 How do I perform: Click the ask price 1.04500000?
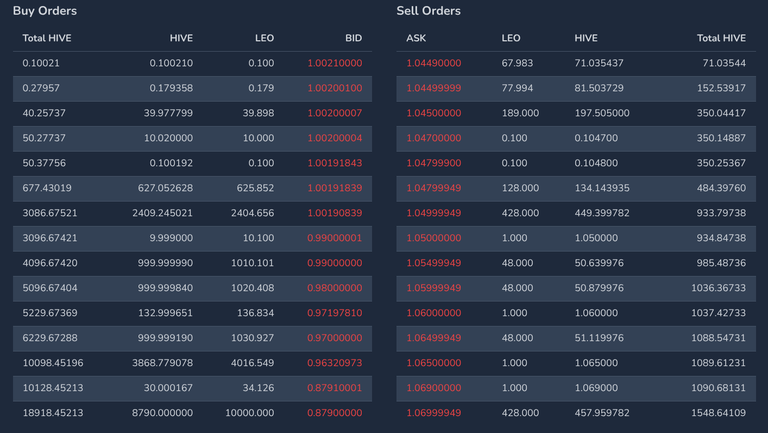tap(433, 113)
